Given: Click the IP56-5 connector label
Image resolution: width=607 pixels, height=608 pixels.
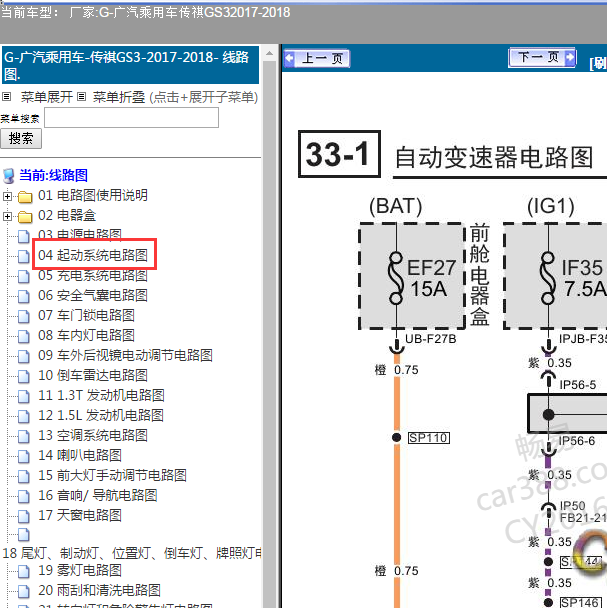Looking at the screenshot, I should click(x=578, y=385).
